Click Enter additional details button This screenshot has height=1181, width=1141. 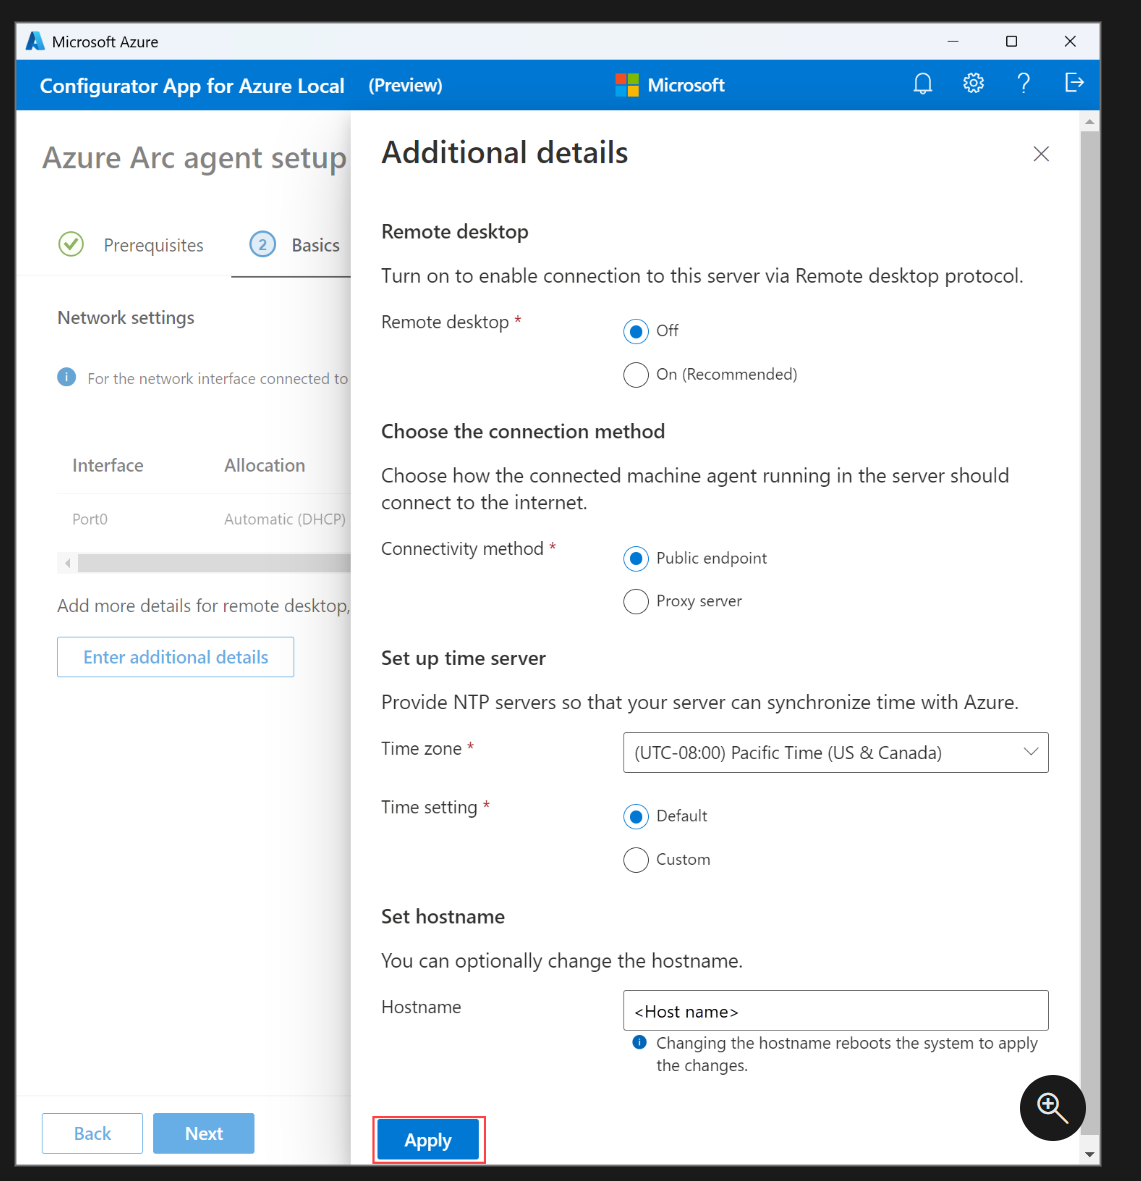[175, 657]
